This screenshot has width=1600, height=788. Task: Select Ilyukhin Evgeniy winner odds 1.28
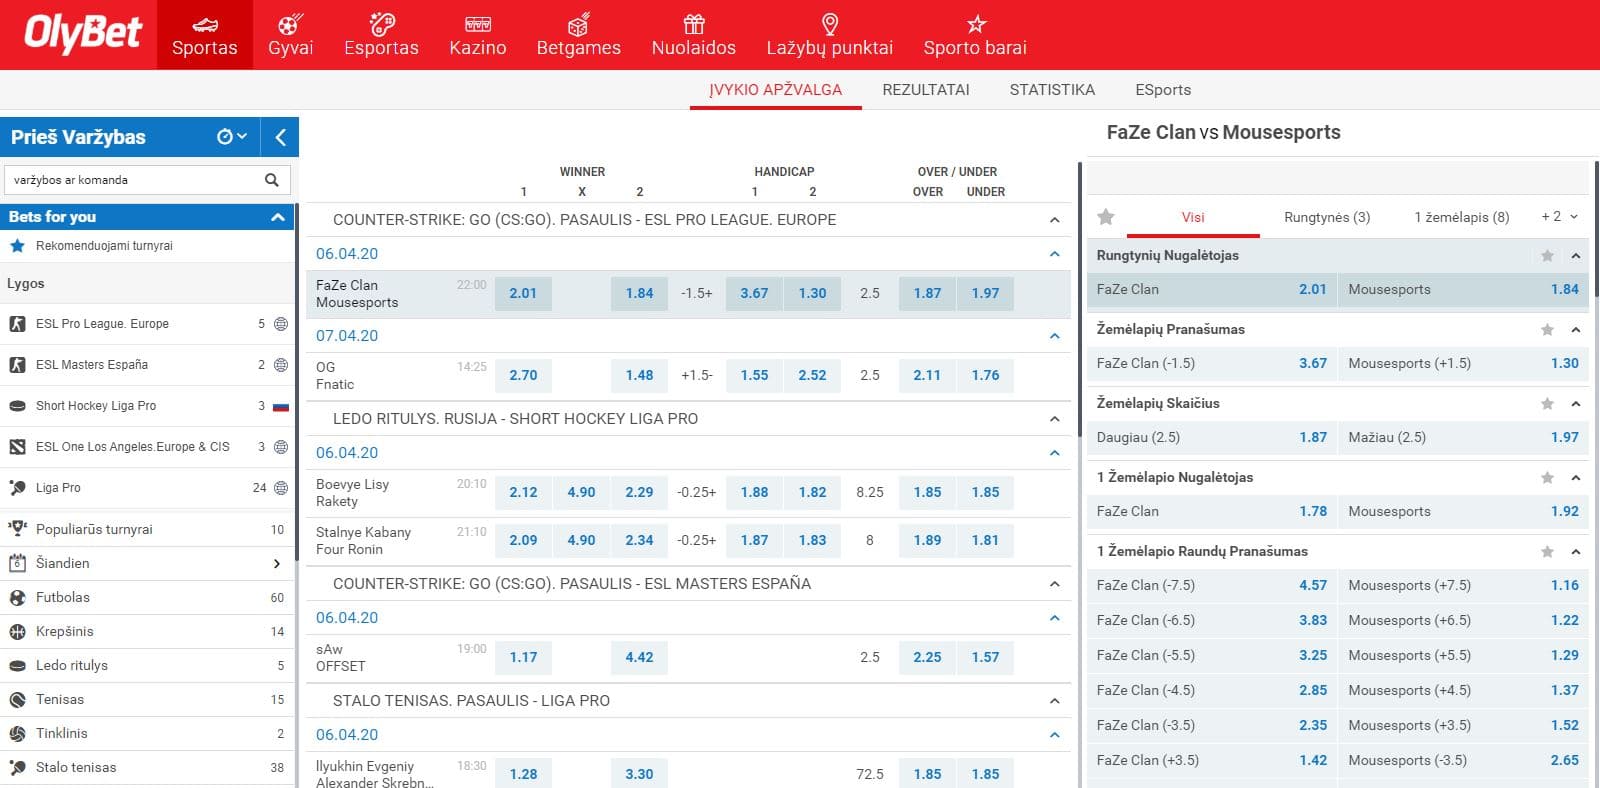point(523,774)
